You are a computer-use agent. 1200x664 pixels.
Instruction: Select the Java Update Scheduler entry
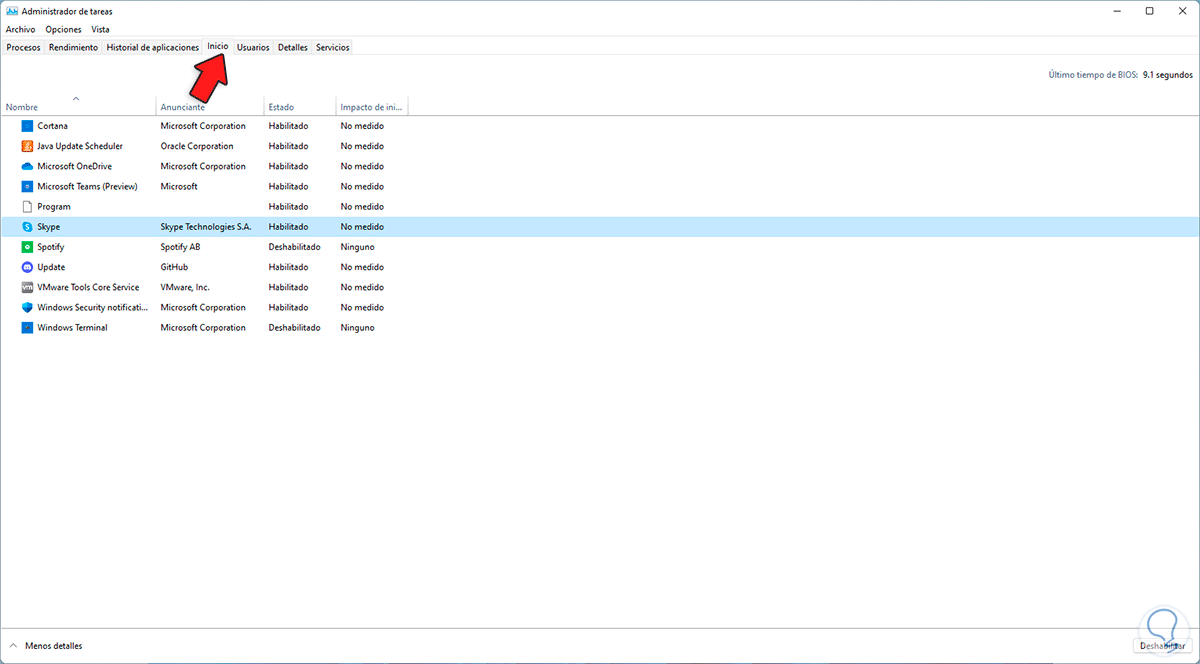pos(80,146)
